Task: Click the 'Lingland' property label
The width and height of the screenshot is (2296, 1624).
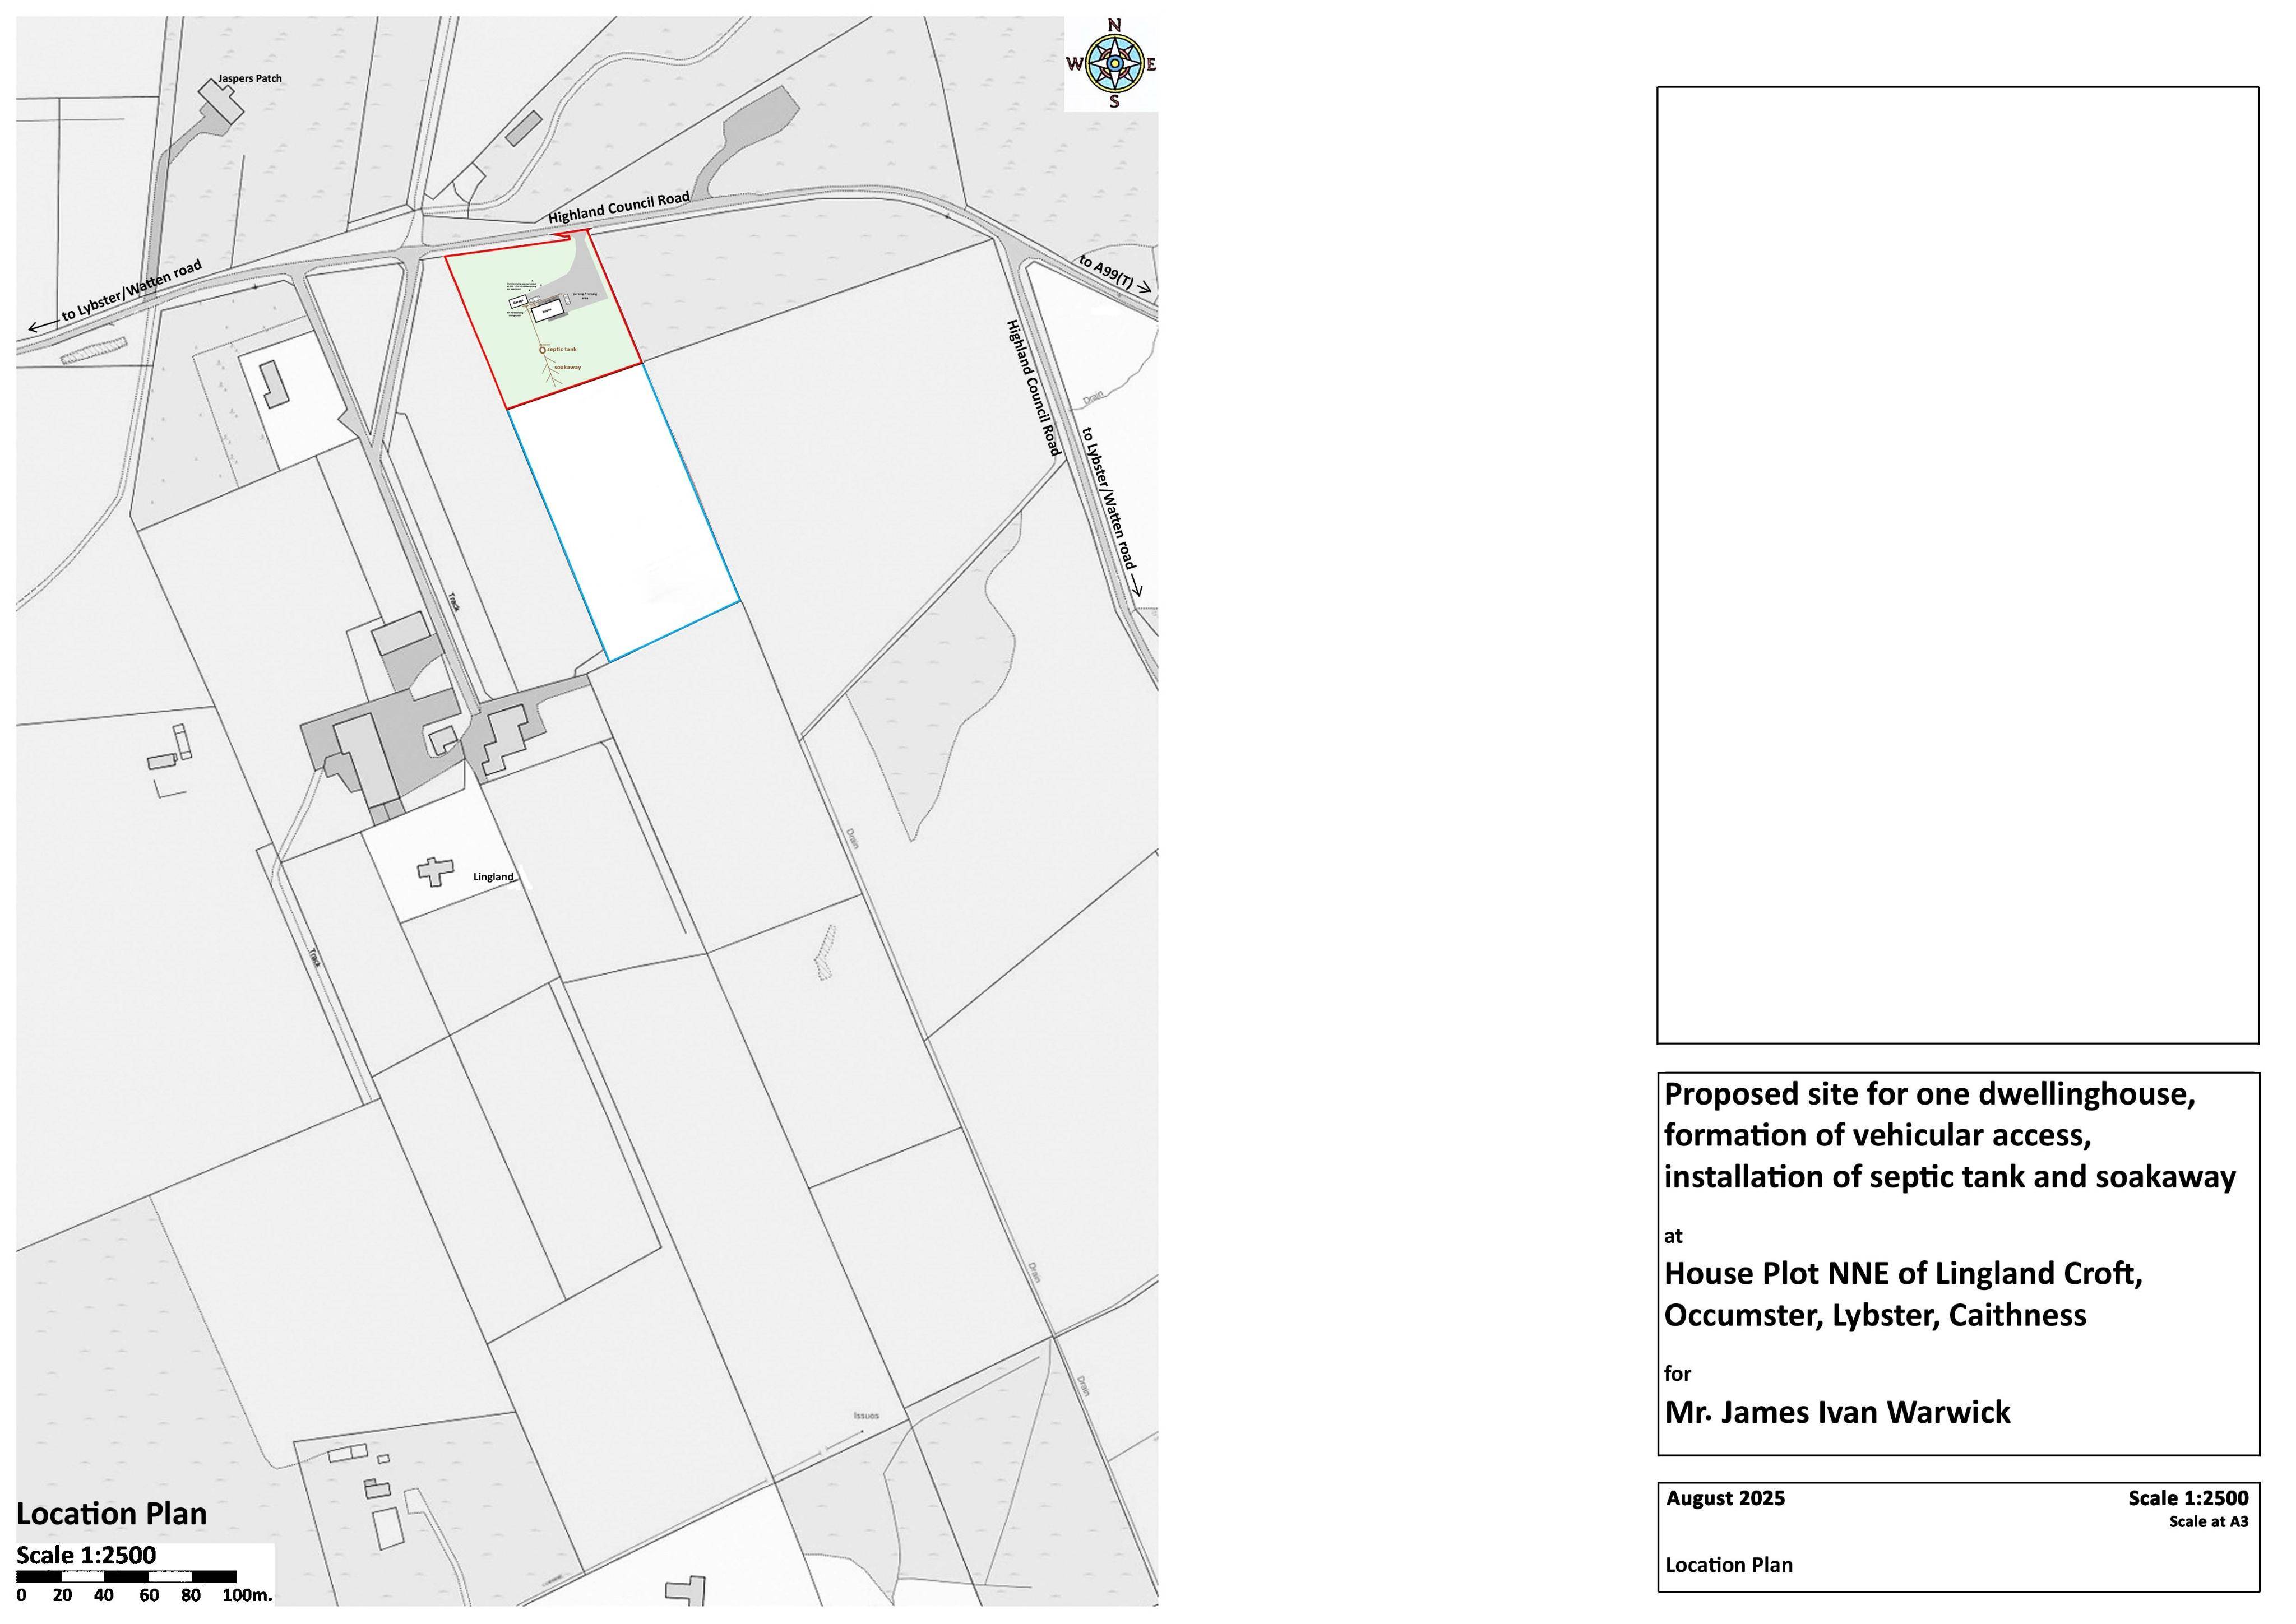Action: click(x=493, y=877)
